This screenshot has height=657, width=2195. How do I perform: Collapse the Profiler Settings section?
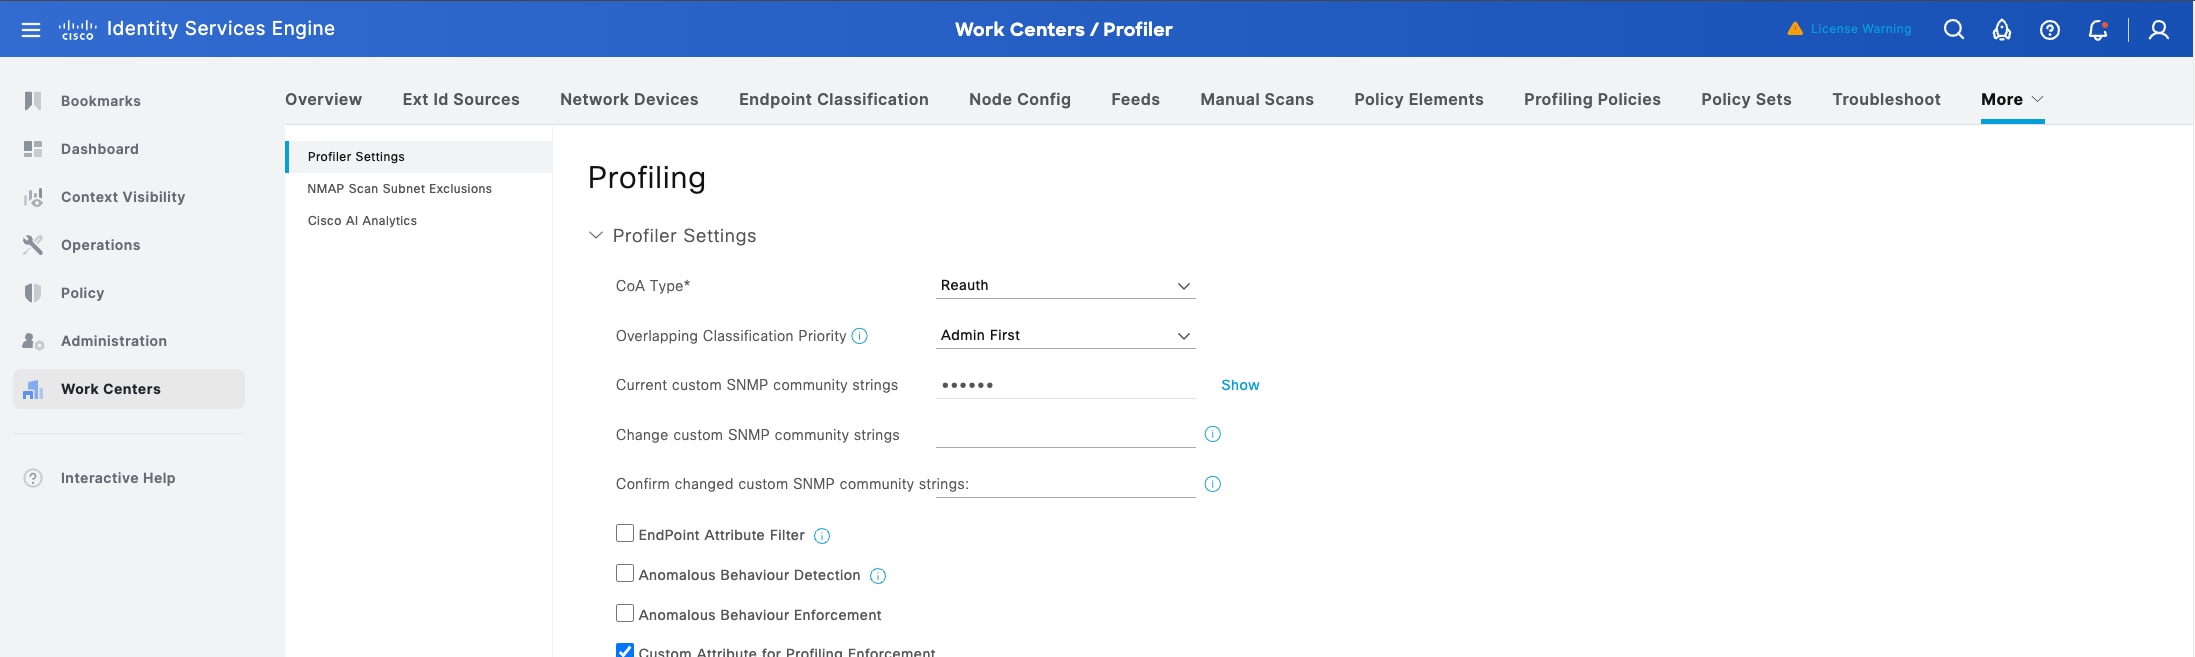click(x=596, y=236)
